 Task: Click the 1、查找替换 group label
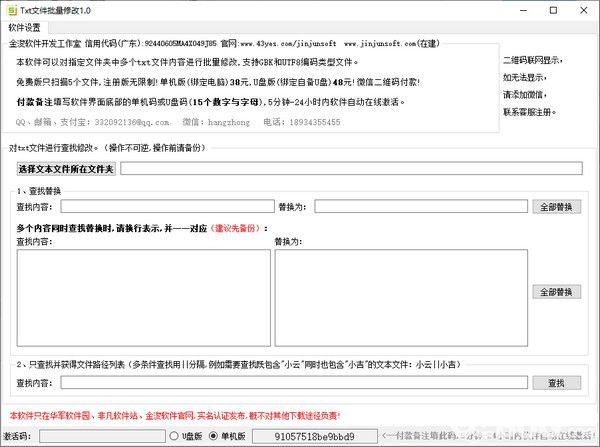39,191
